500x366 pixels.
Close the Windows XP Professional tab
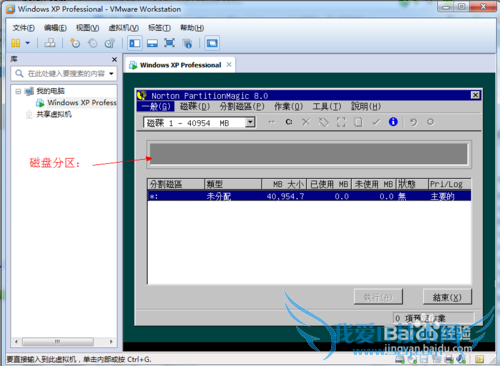click(229, 65)
